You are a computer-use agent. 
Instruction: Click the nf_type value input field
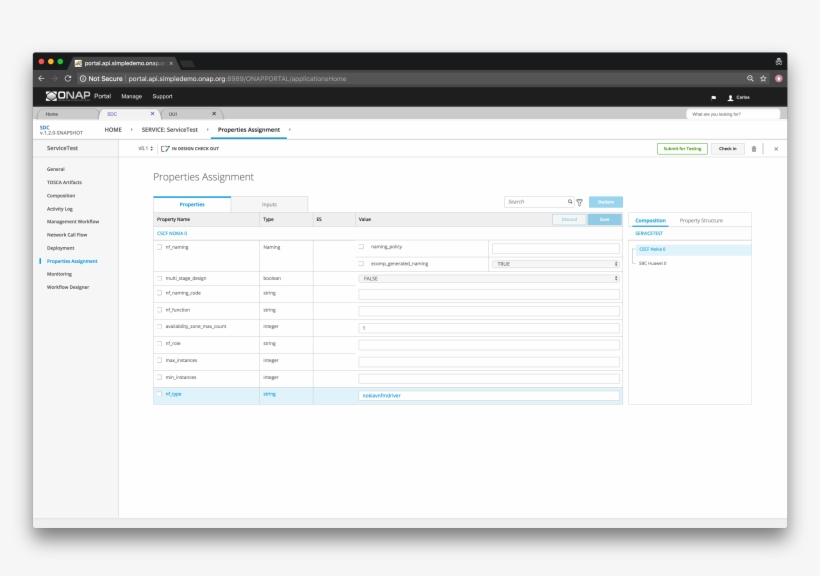pos(489,395)
